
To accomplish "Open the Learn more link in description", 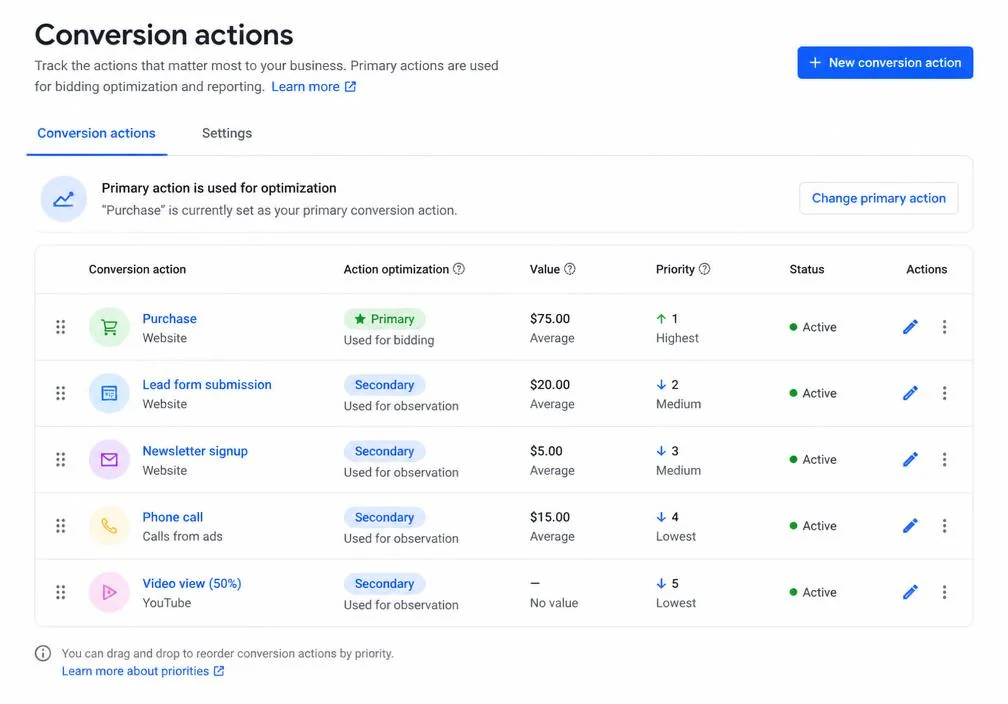I will [x=313, y=87].
